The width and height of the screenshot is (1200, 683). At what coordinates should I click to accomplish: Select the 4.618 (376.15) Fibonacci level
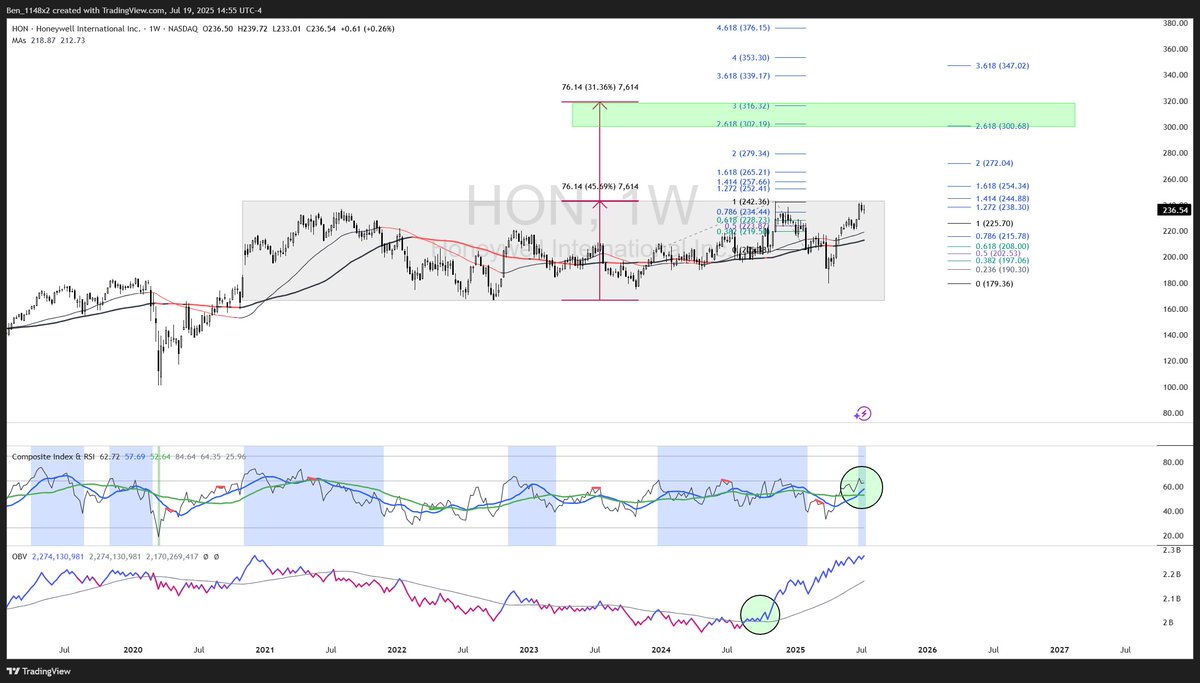pyautogui.click(x=741, y=28)
